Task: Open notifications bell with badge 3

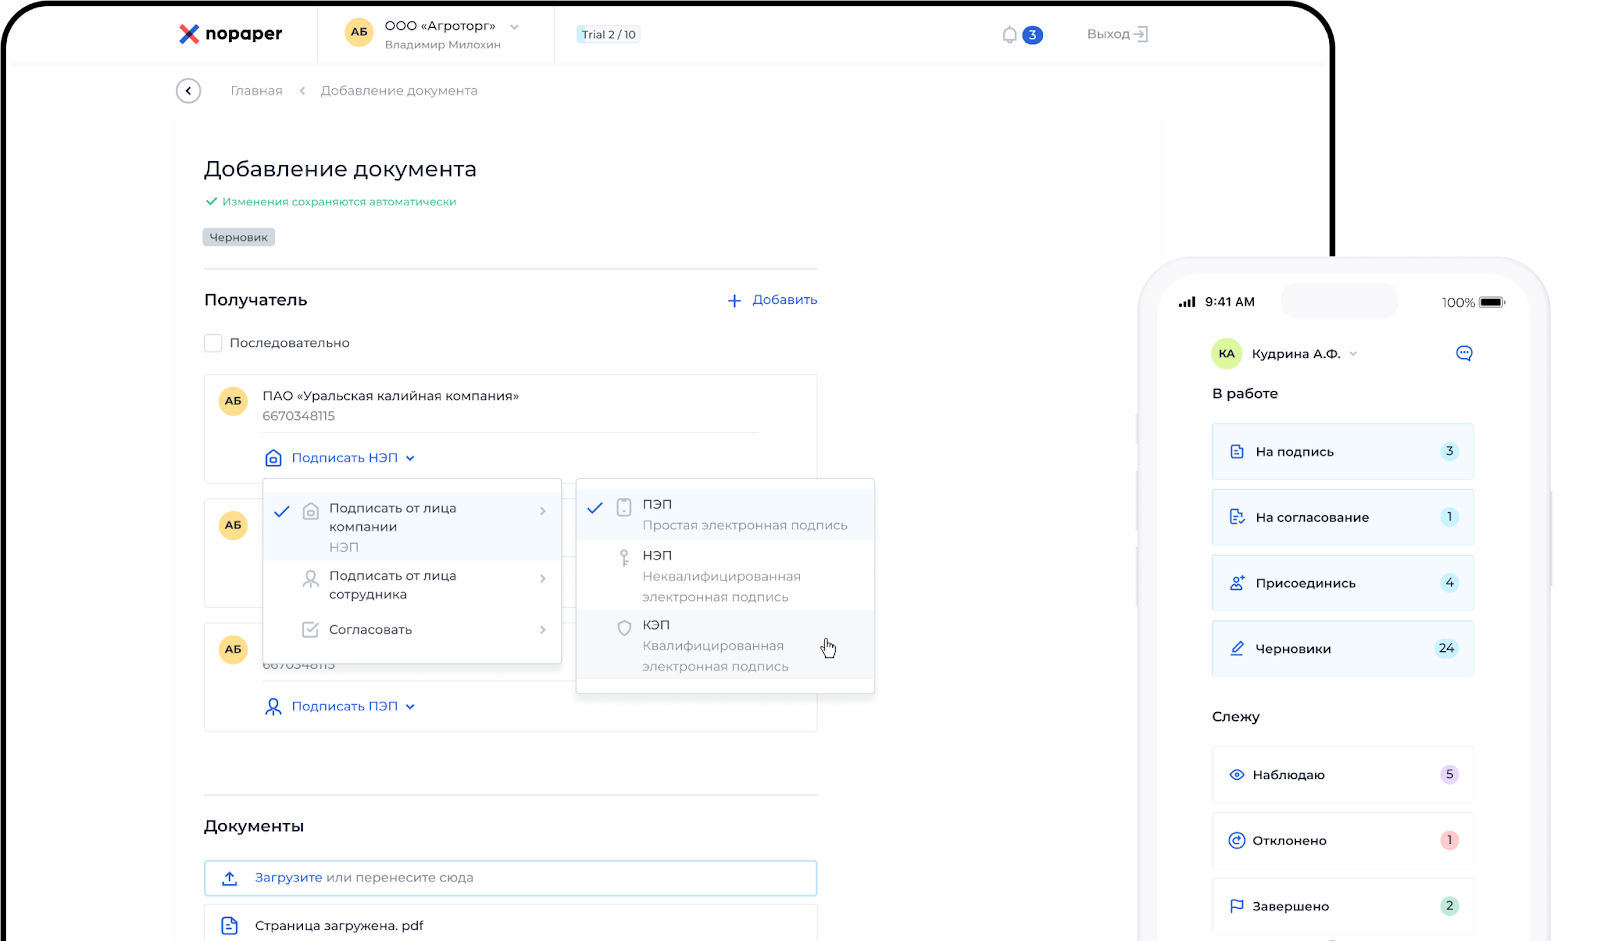Action: tap(1021, 35)
